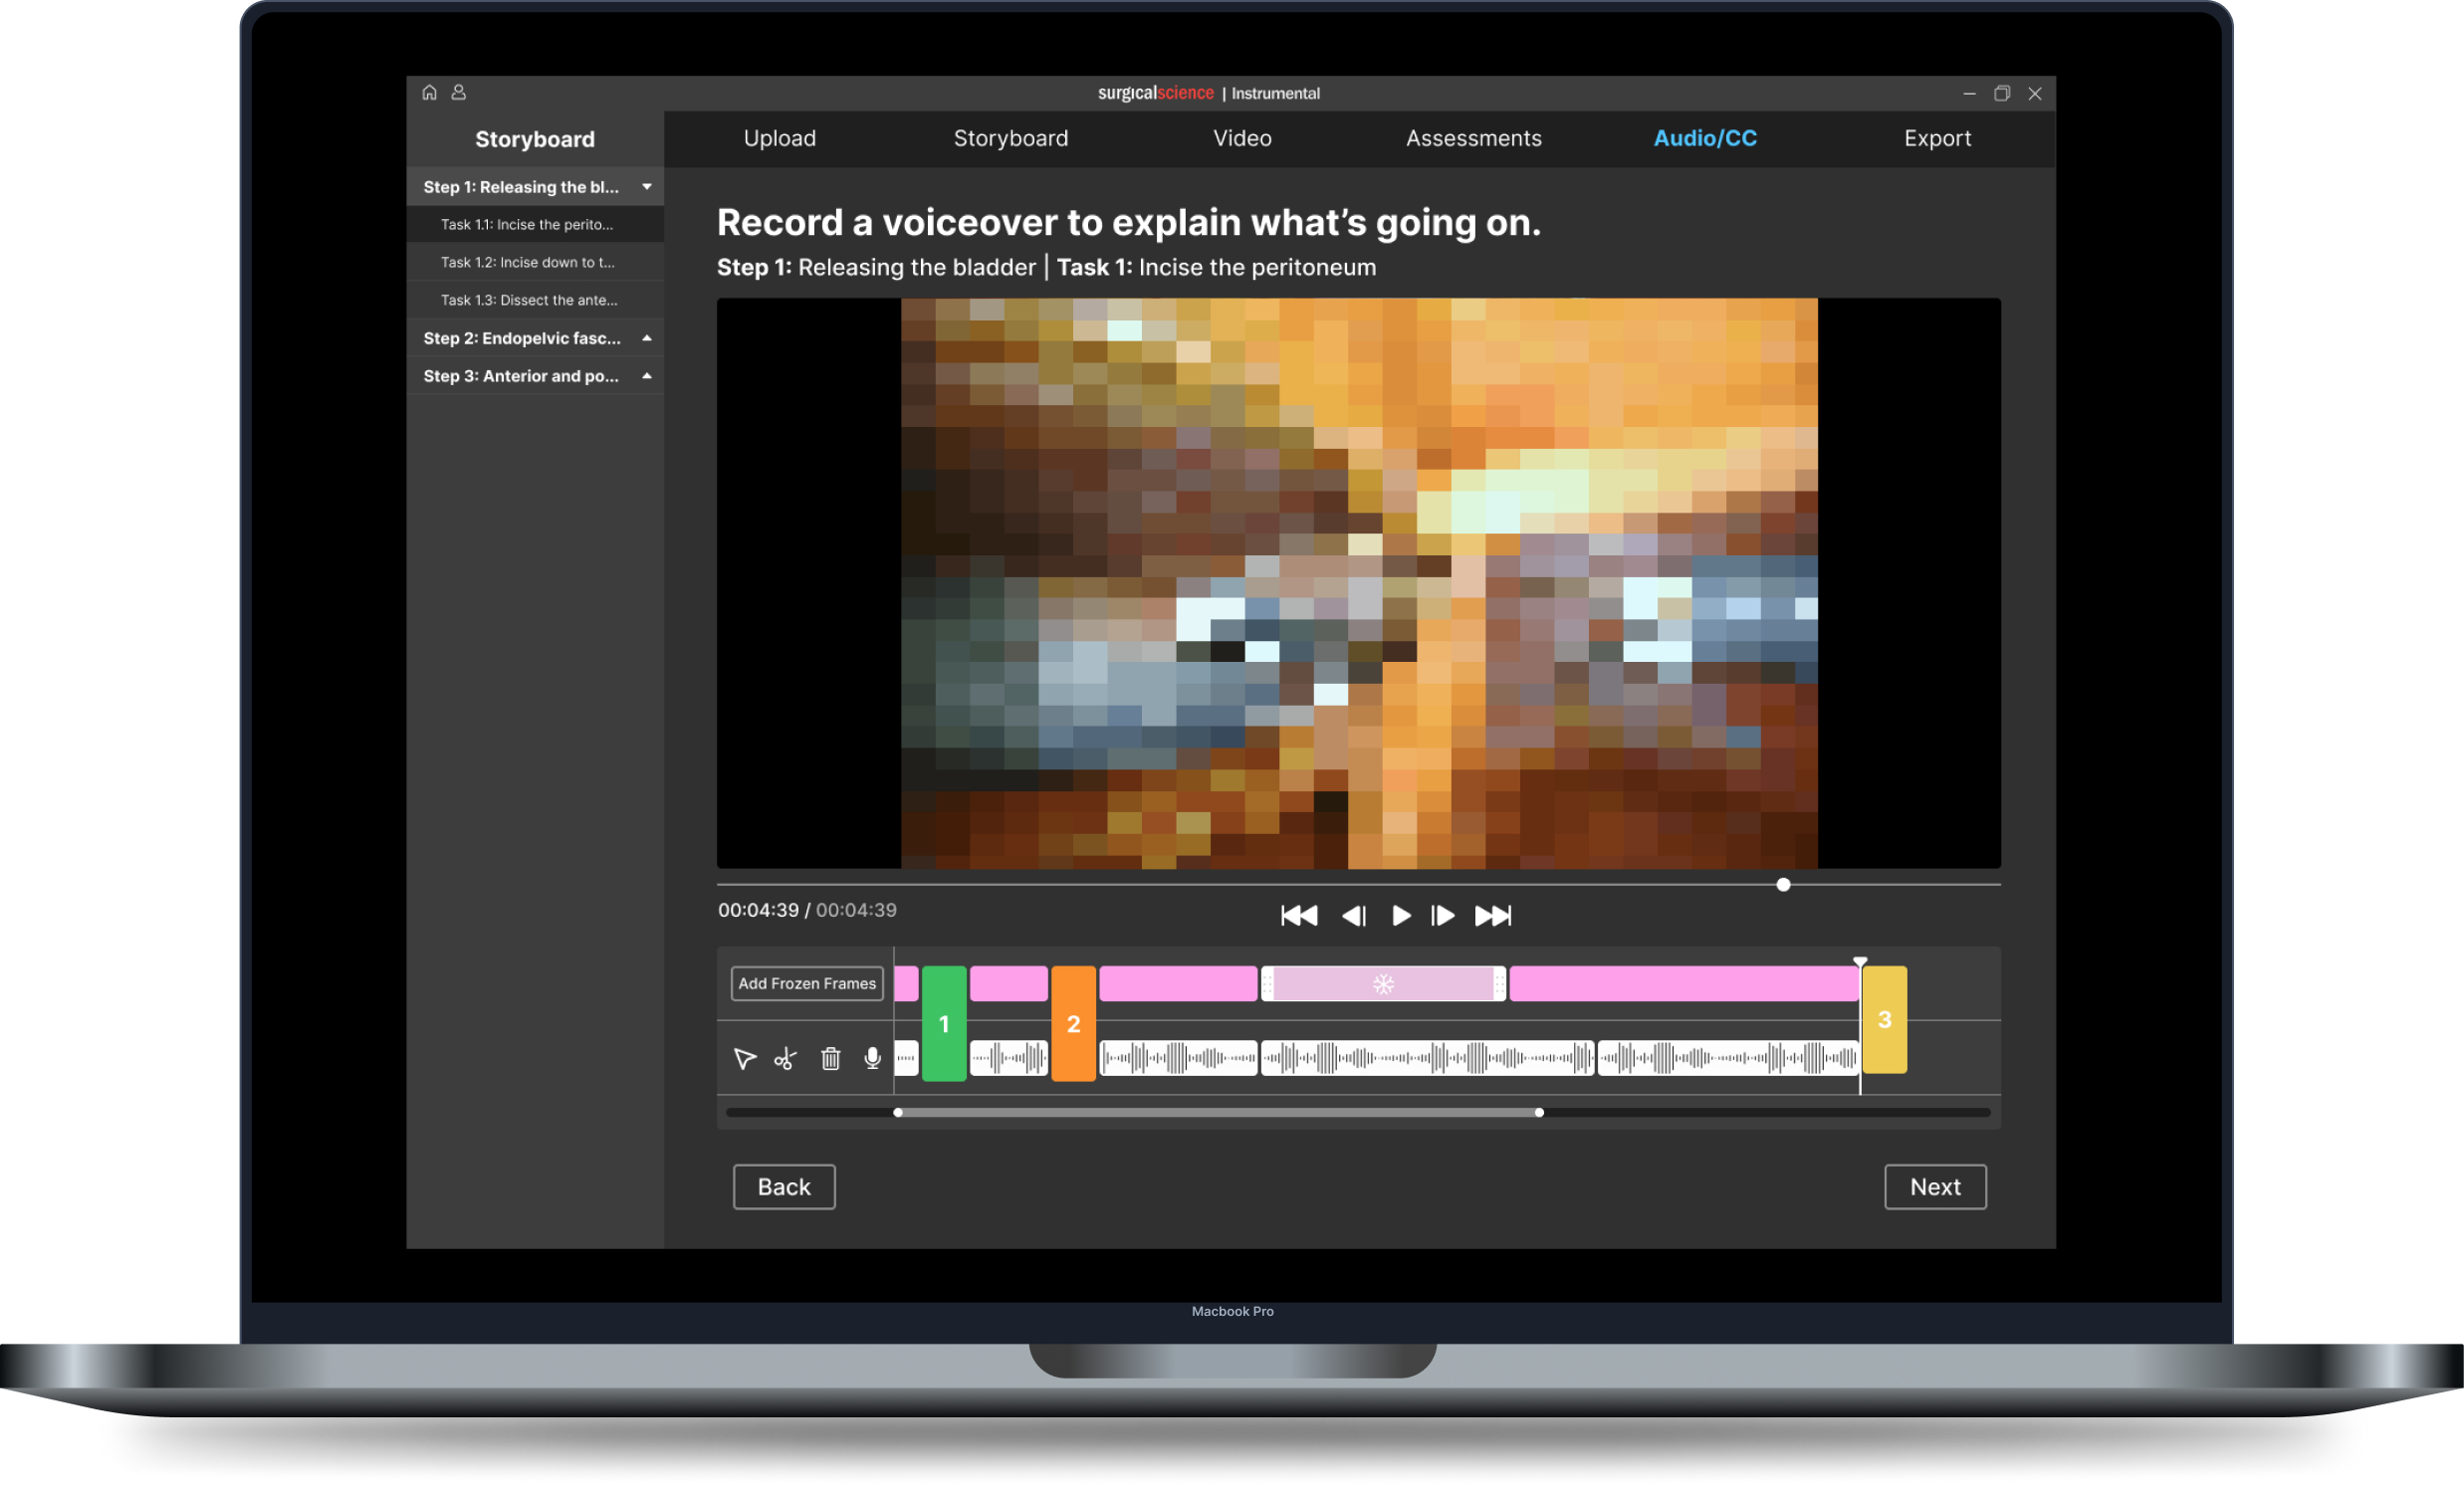Collapse Step 1: Releasing the bladder
This screenshot has width=2464, height=1488.
[647, 187]
